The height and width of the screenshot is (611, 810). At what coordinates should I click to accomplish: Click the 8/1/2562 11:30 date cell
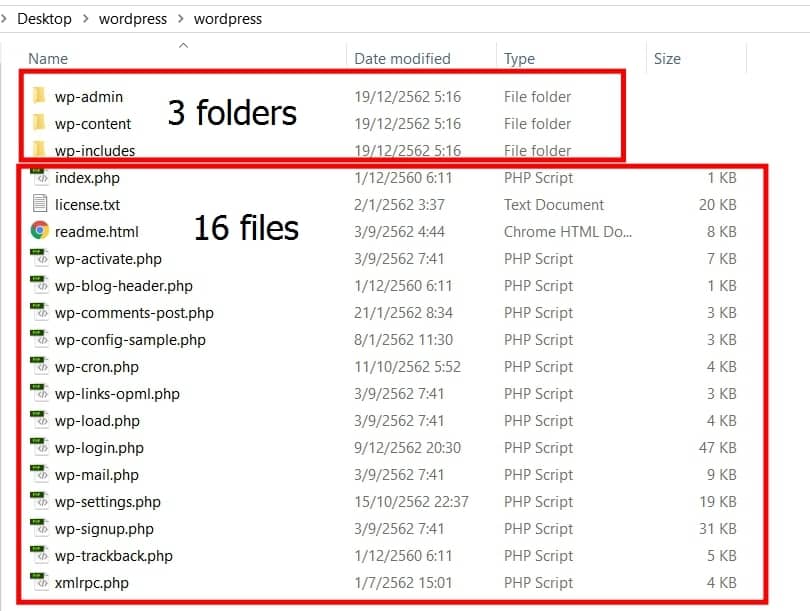coord(403,339)
